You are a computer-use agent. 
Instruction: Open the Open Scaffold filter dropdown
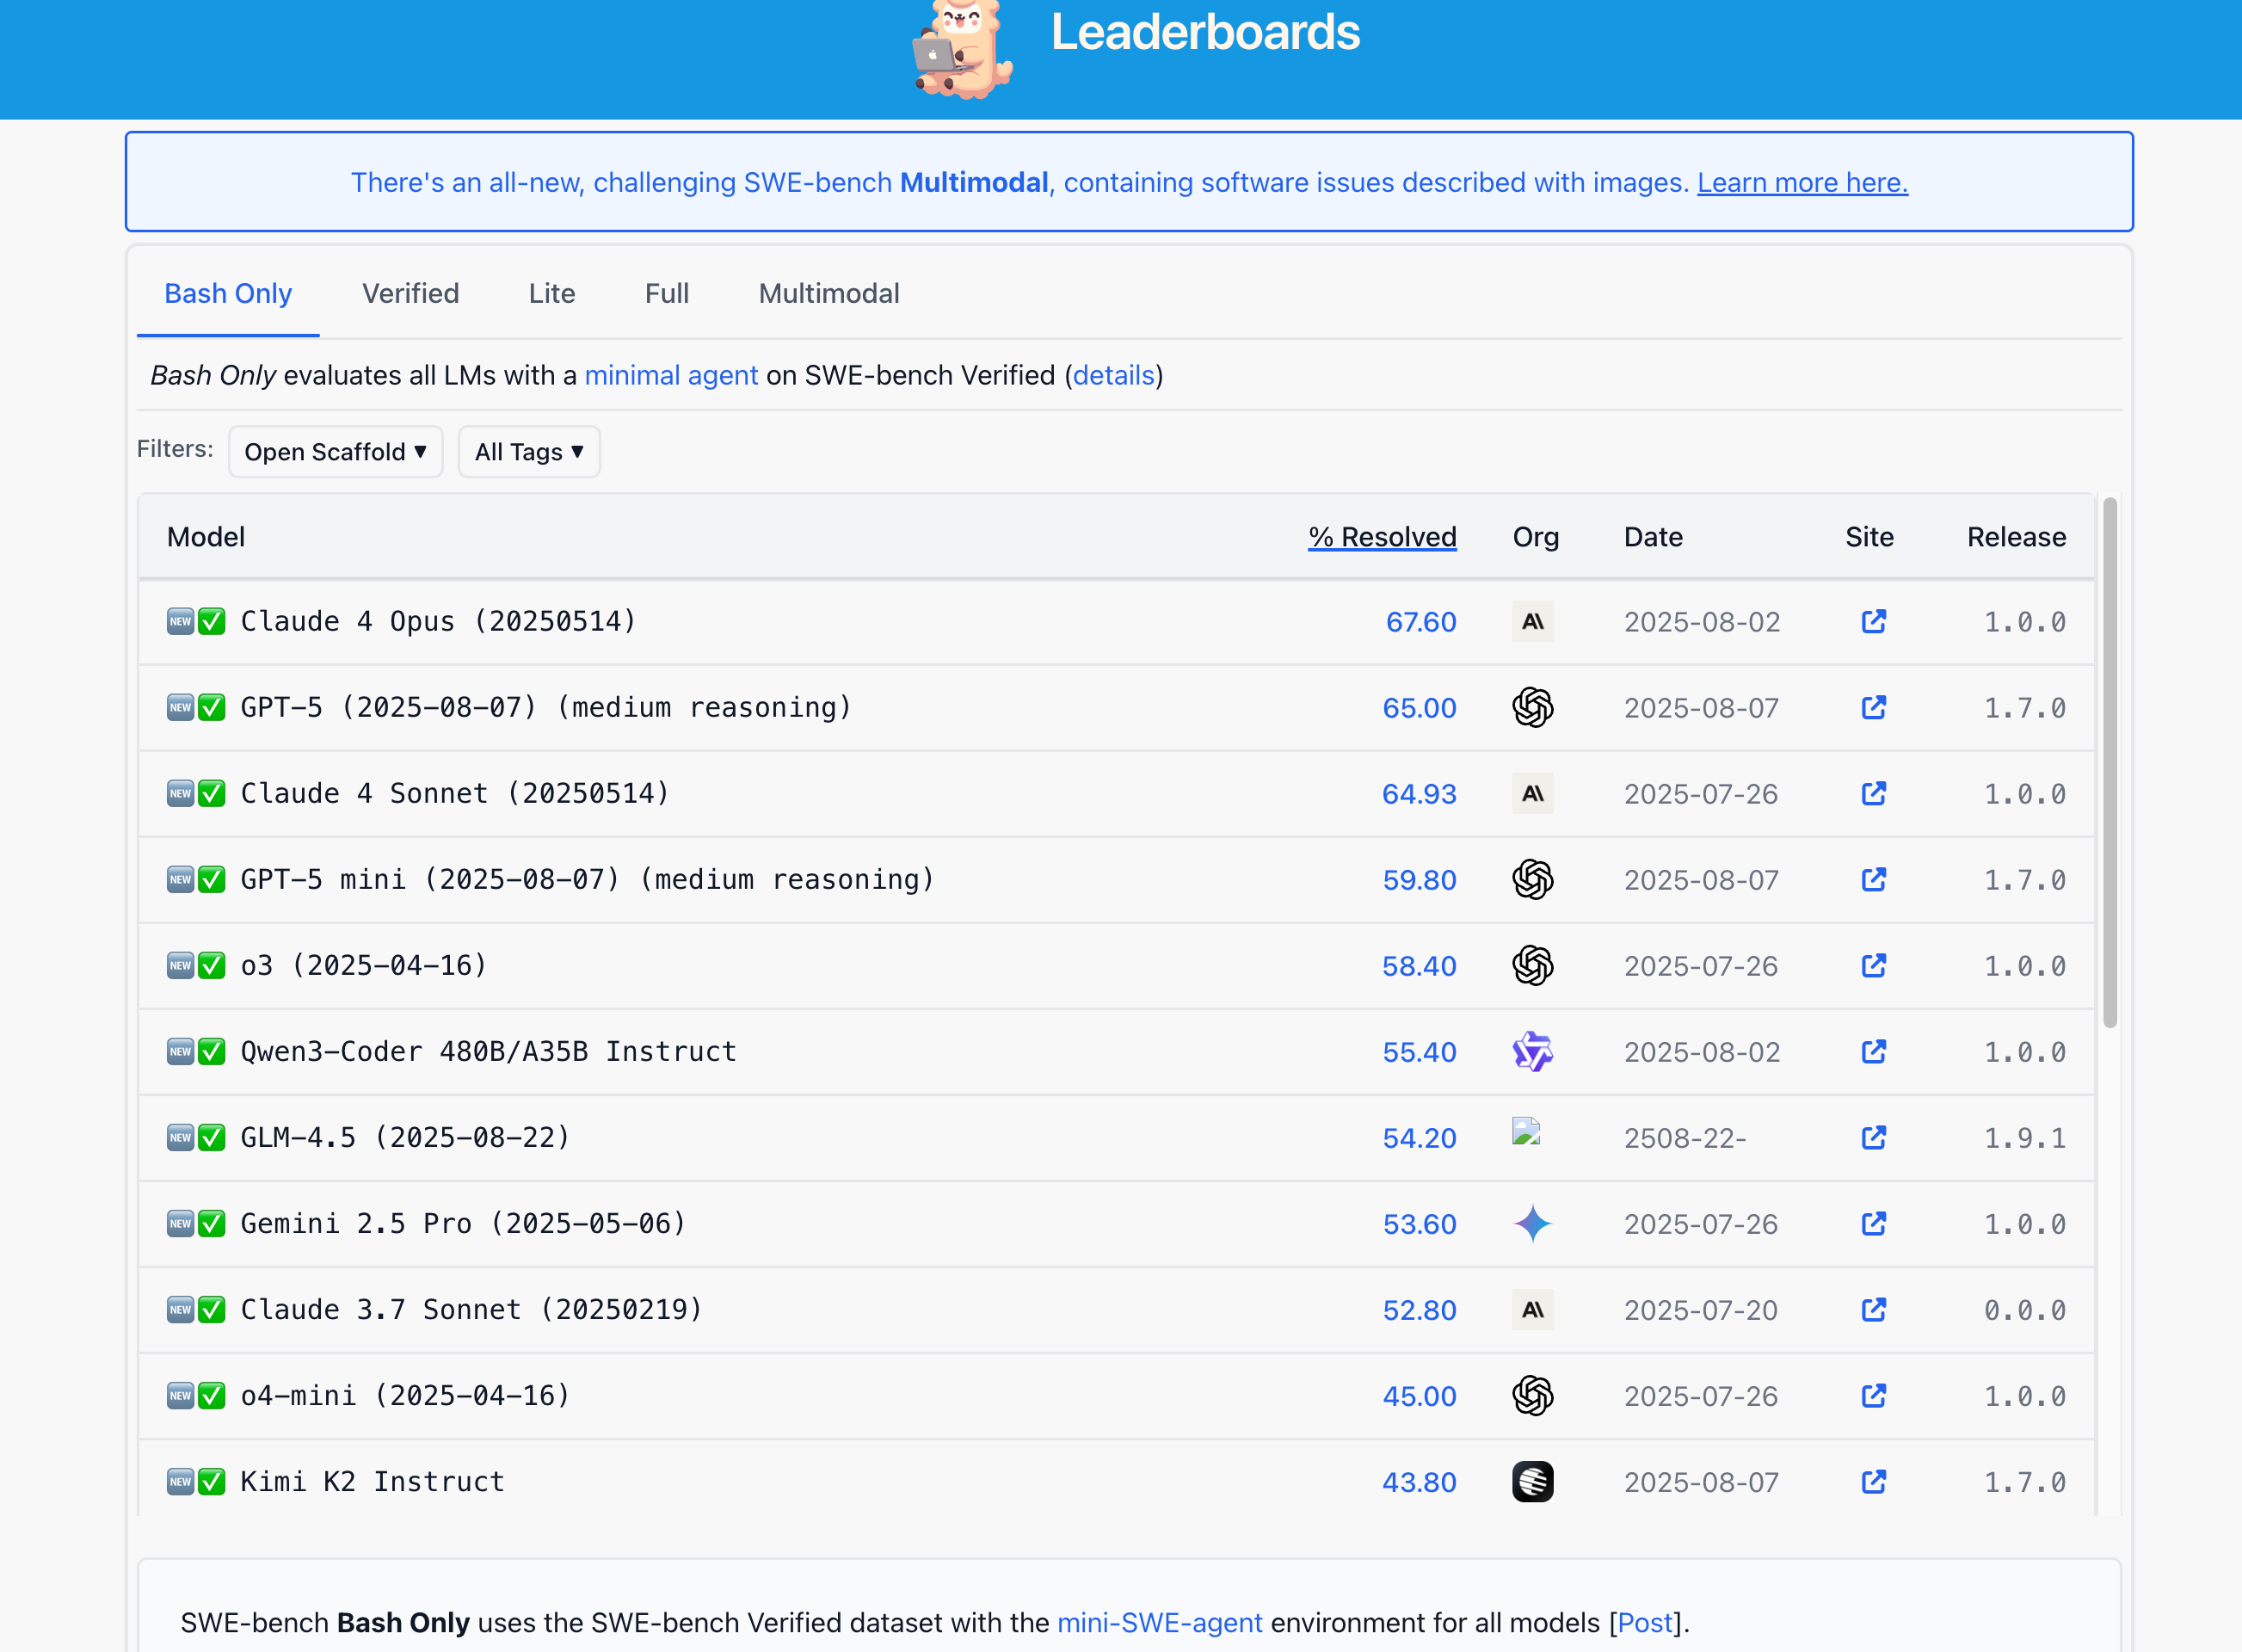(335, 452)
